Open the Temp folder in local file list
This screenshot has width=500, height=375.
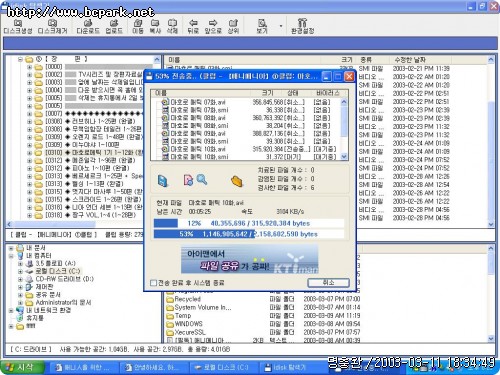coord(179,316)
